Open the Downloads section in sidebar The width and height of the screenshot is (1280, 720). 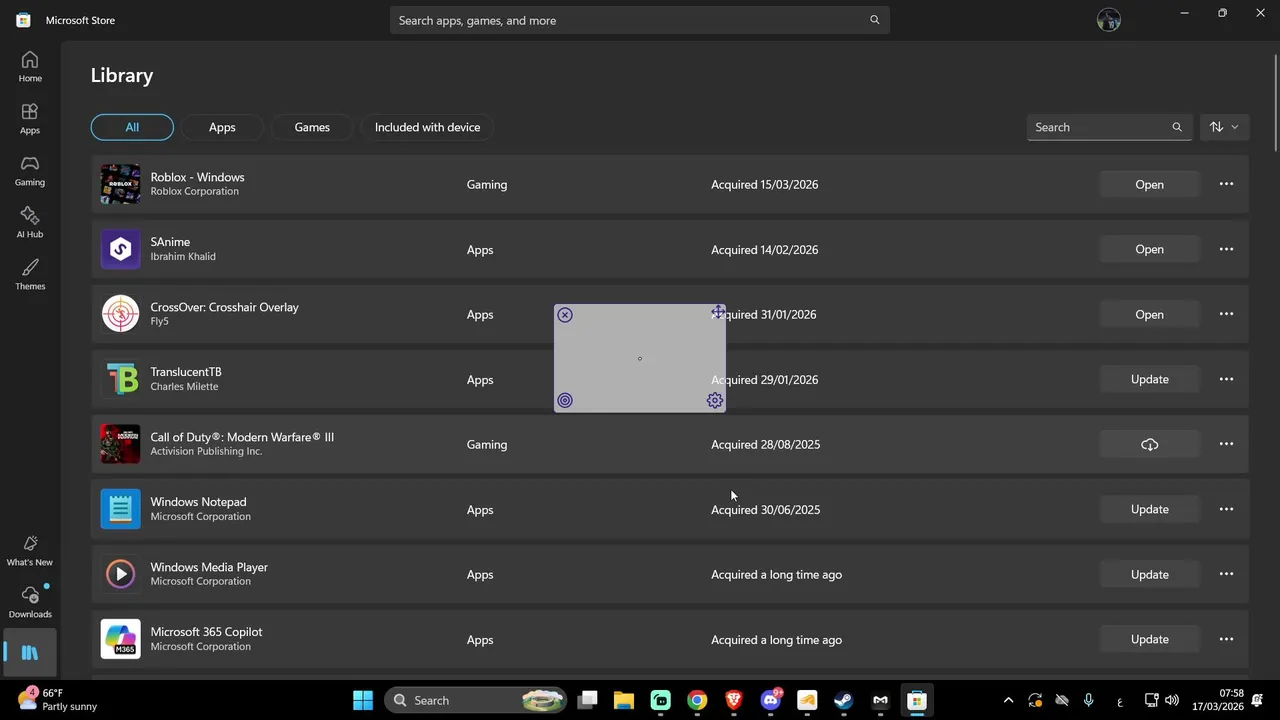30,603
